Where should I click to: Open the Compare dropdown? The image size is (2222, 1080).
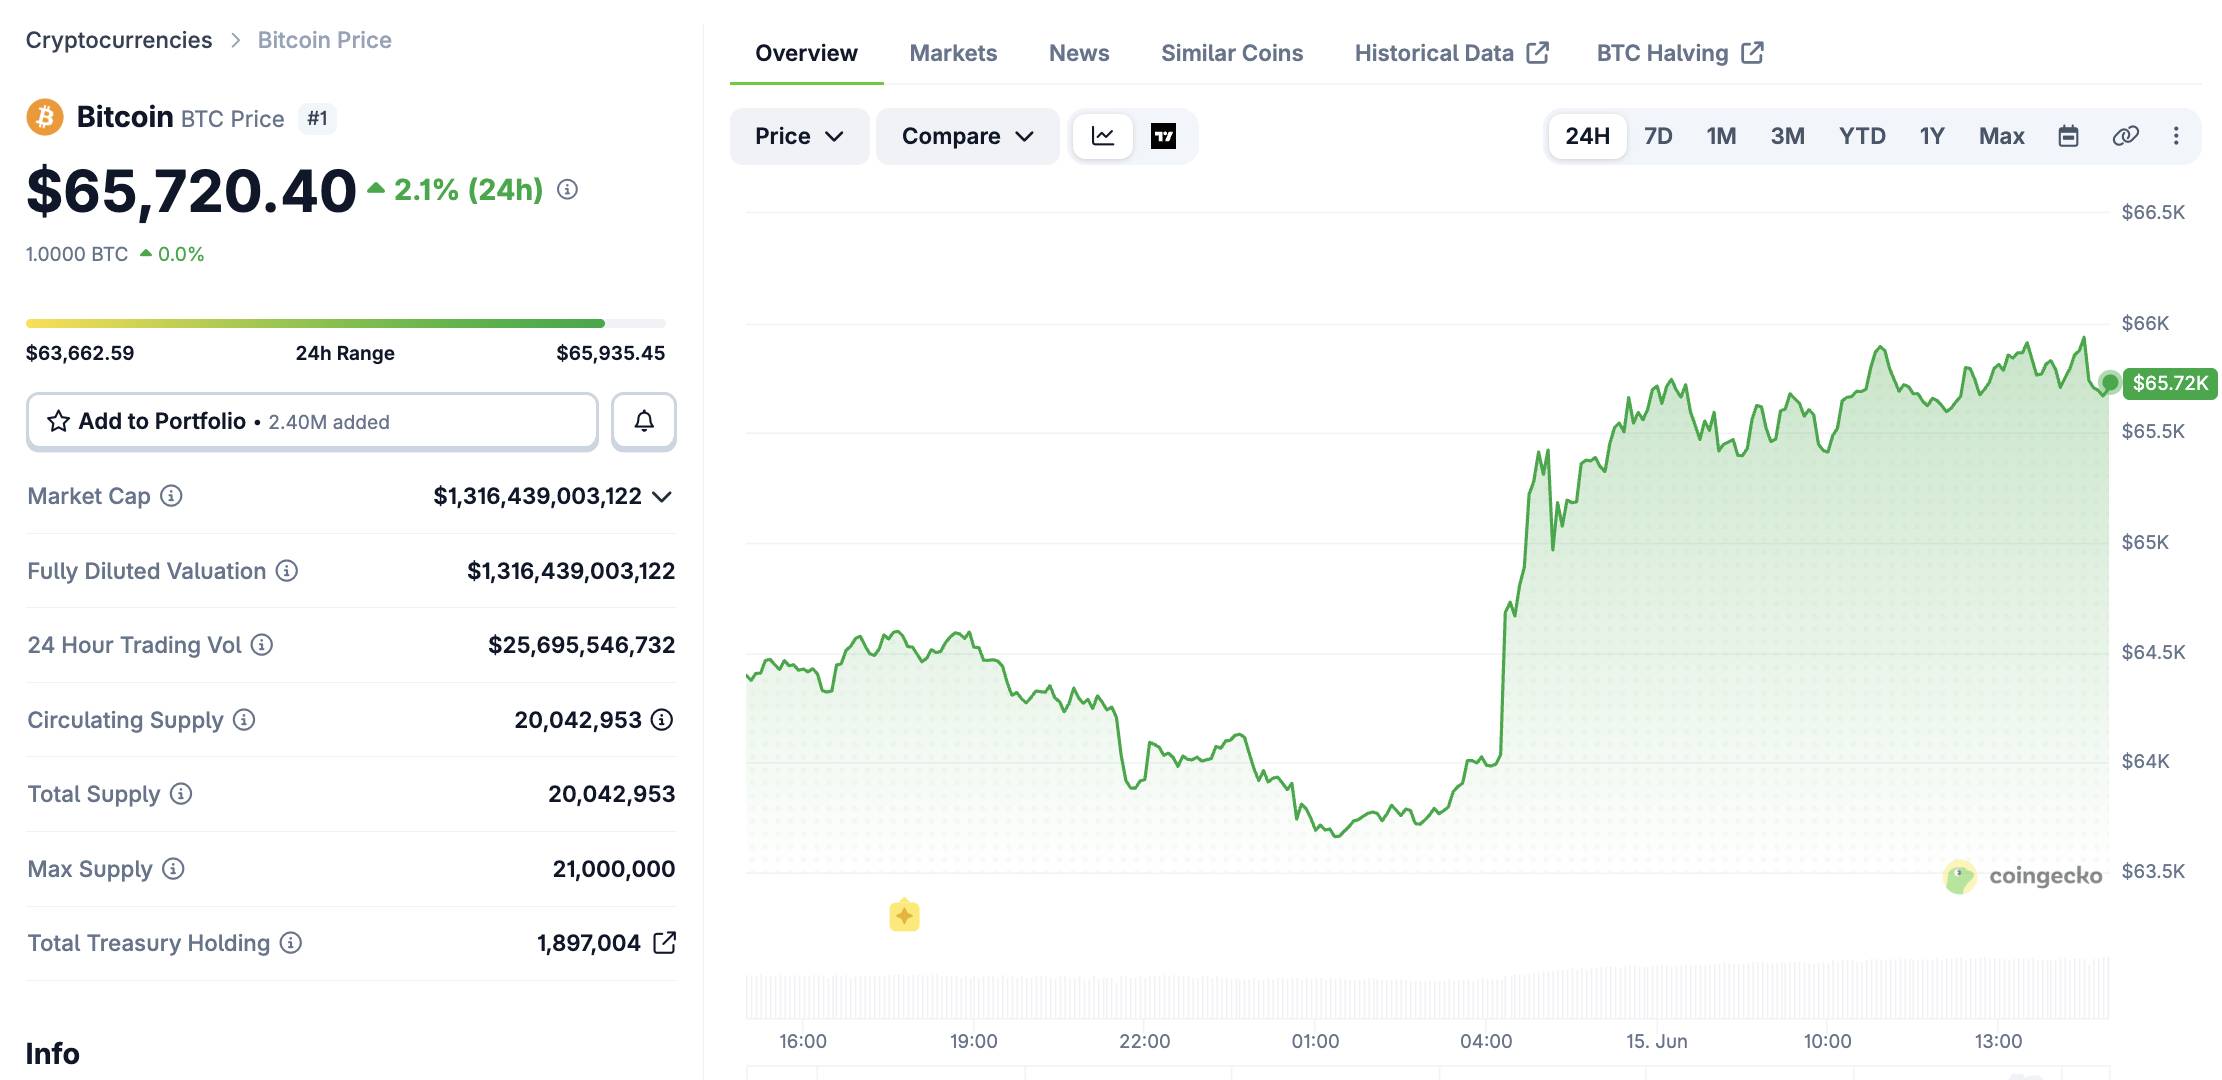coord(967,136)
